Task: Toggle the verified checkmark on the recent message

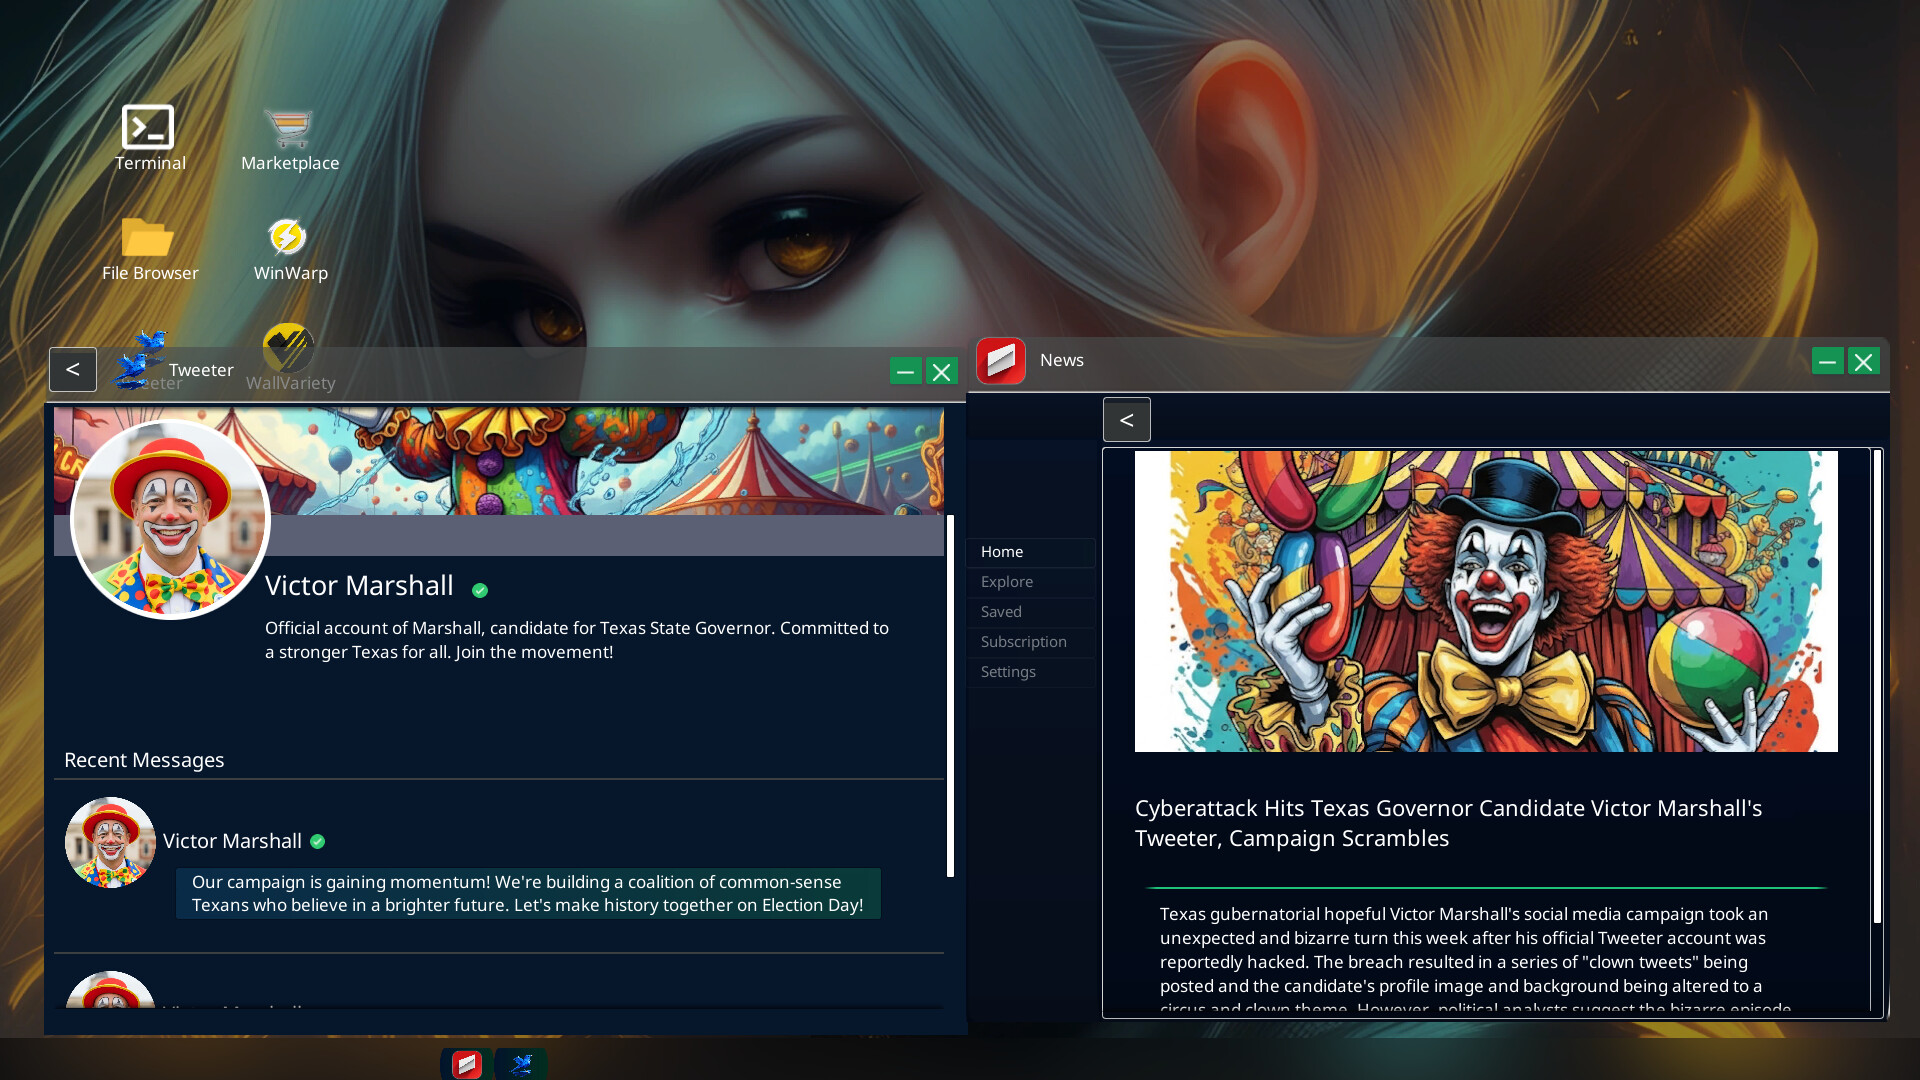Action: click(x=318, y=841)
